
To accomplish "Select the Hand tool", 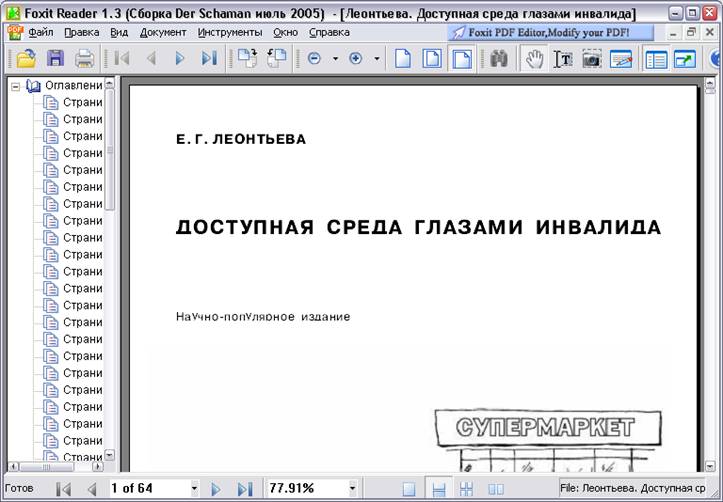I will pos(534,59).
